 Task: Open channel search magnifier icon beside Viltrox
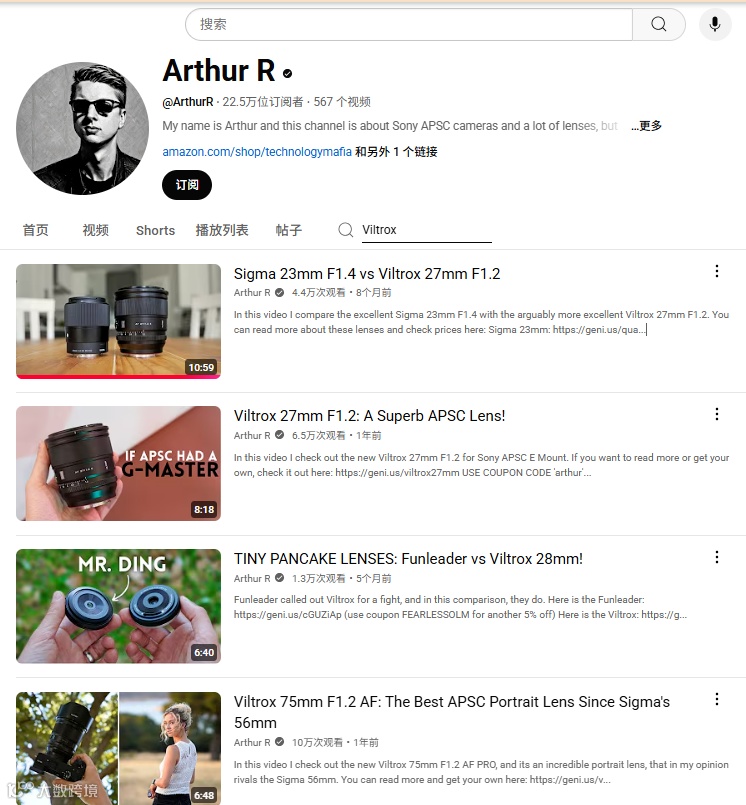[x=346, y=229]
